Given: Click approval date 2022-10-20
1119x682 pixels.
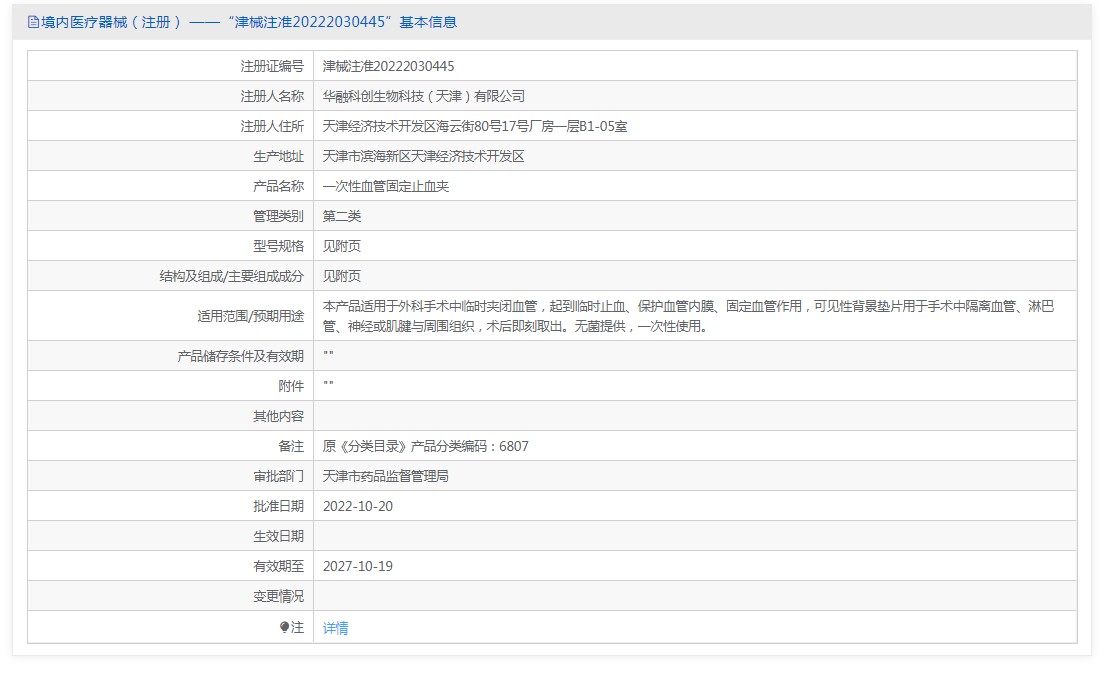Looking at the screenshot, I should tap(358, 506).
